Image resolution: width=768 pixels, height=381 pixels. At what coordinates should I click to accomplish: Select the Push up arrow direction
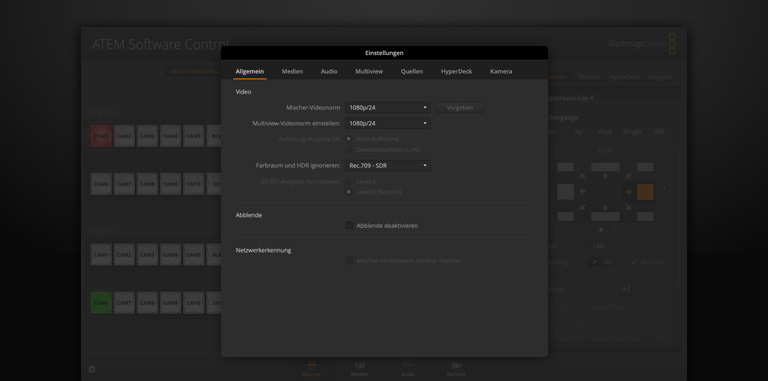[x=605, y=176]
